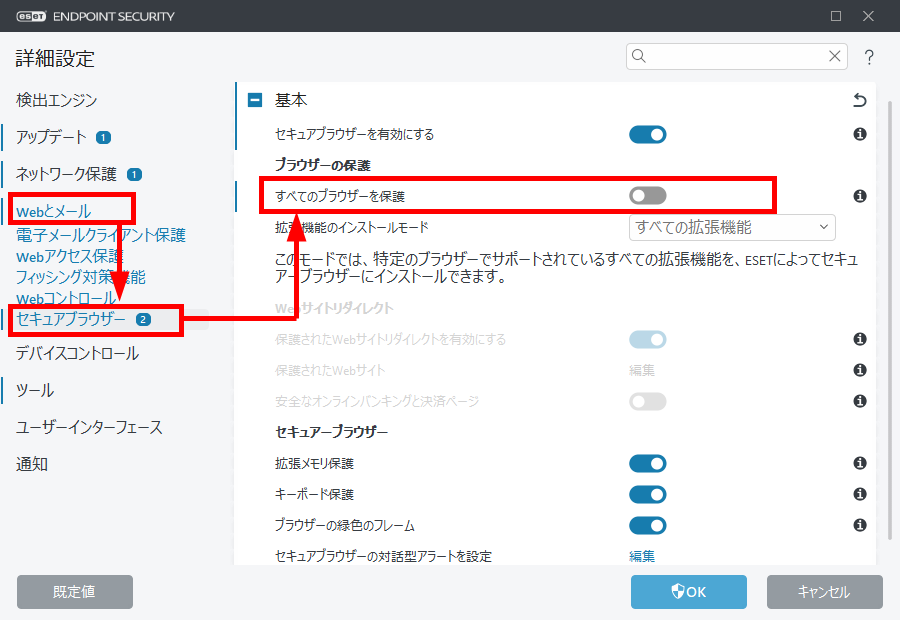Select セキュアブラウザー subsection
Screen dimensions: 900x620
click(70, 319)
